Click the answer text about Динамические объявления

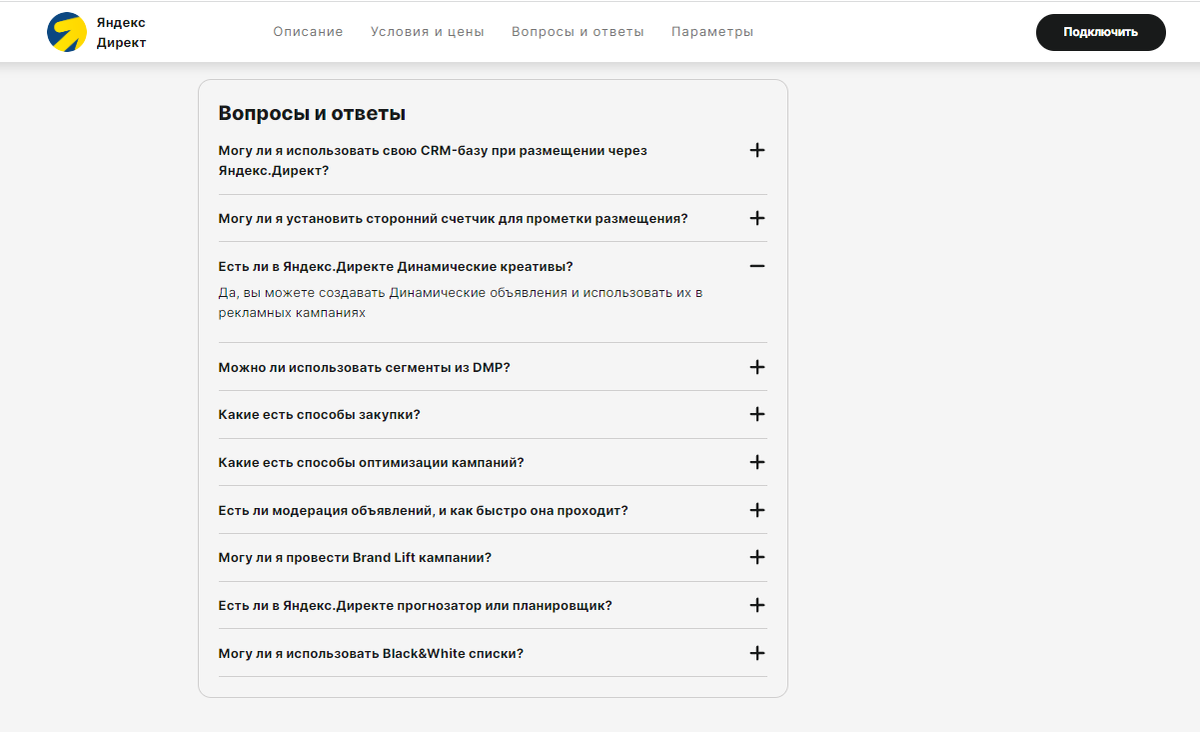click(461, 302)
